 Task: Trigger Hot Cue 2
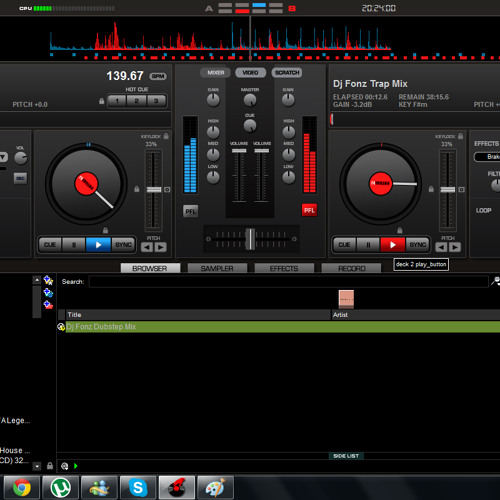(136, 101)
